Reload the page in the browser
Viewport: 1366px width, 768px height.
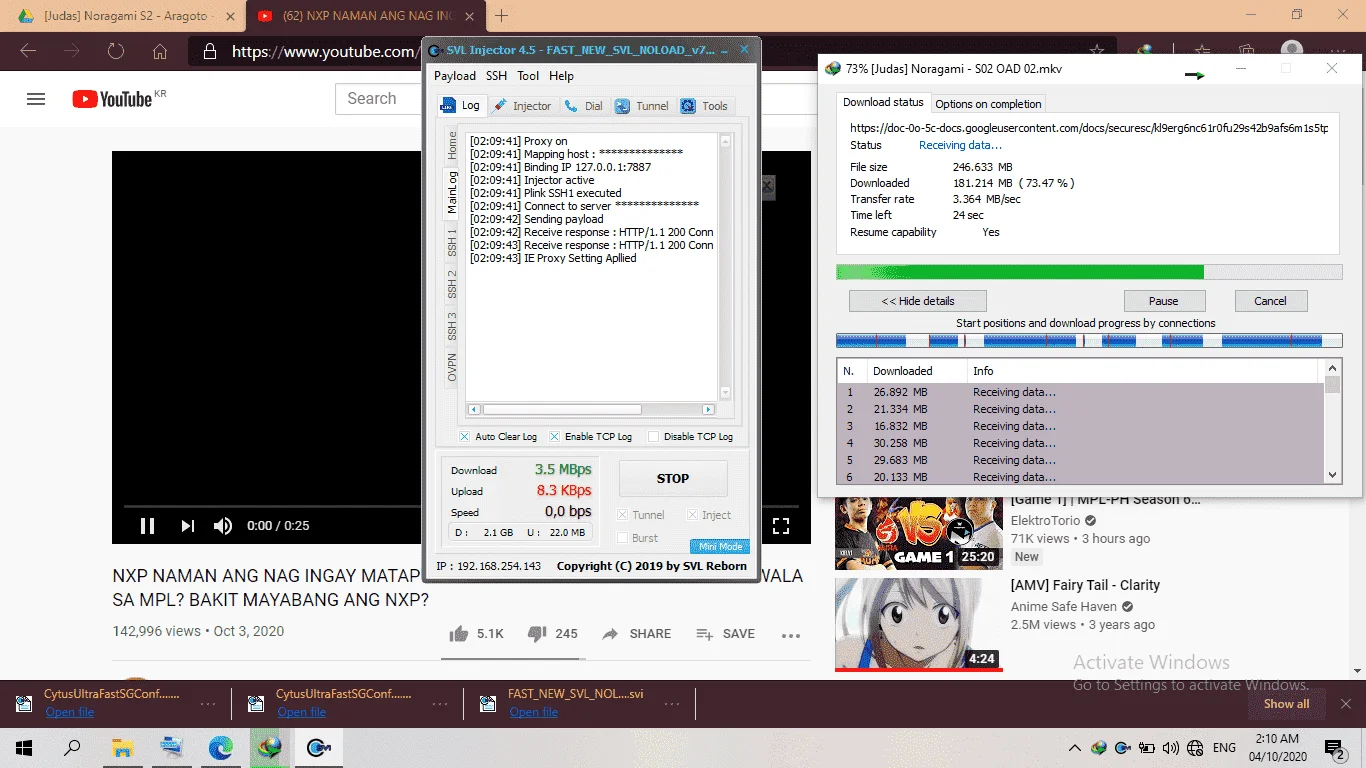click(116, 52)
